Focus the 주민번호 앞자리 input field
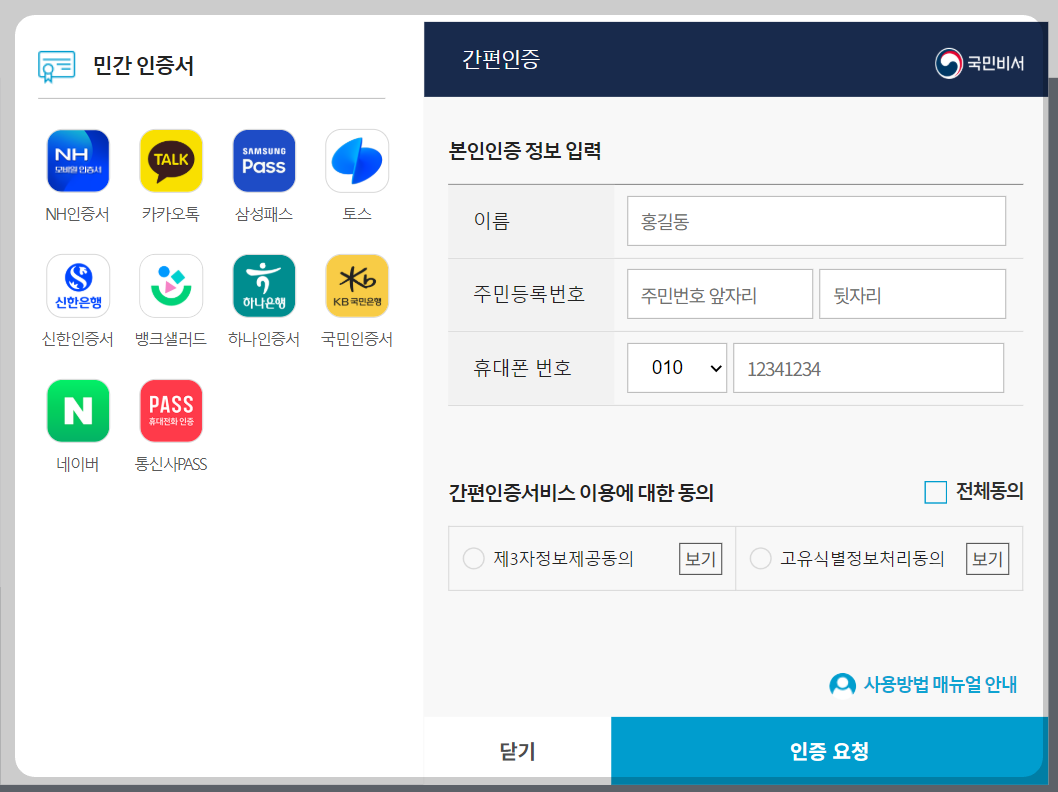This screenshot has height=792, width=1058. pyautogui.click(x=719, y=294)
